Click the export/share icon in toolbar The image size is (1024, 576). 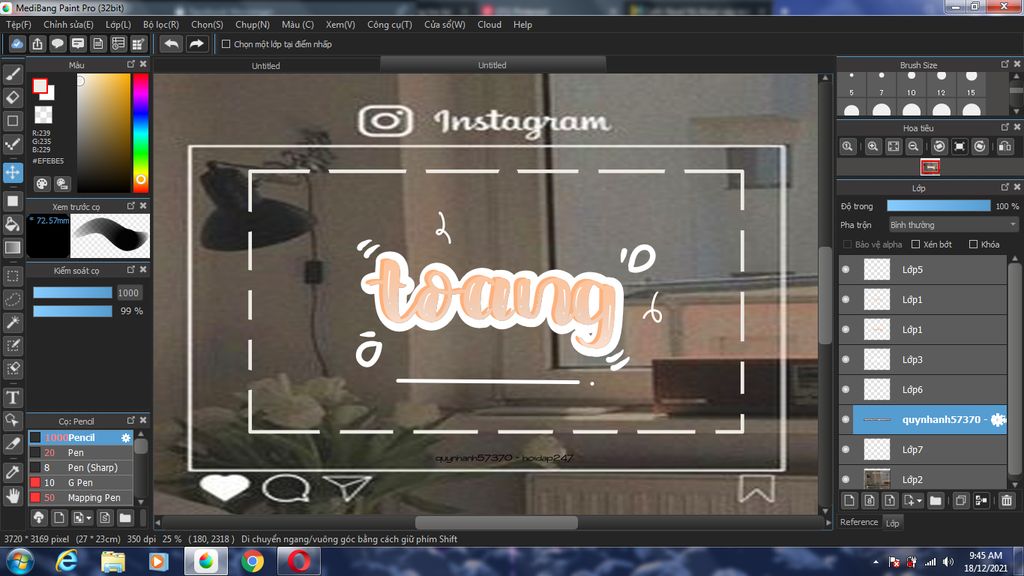[x=37, y=44]
